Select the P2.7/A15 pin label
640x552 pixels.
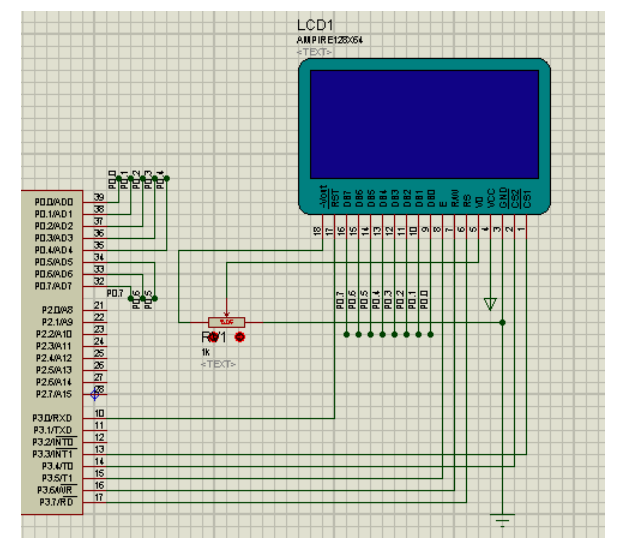[54, 394]
